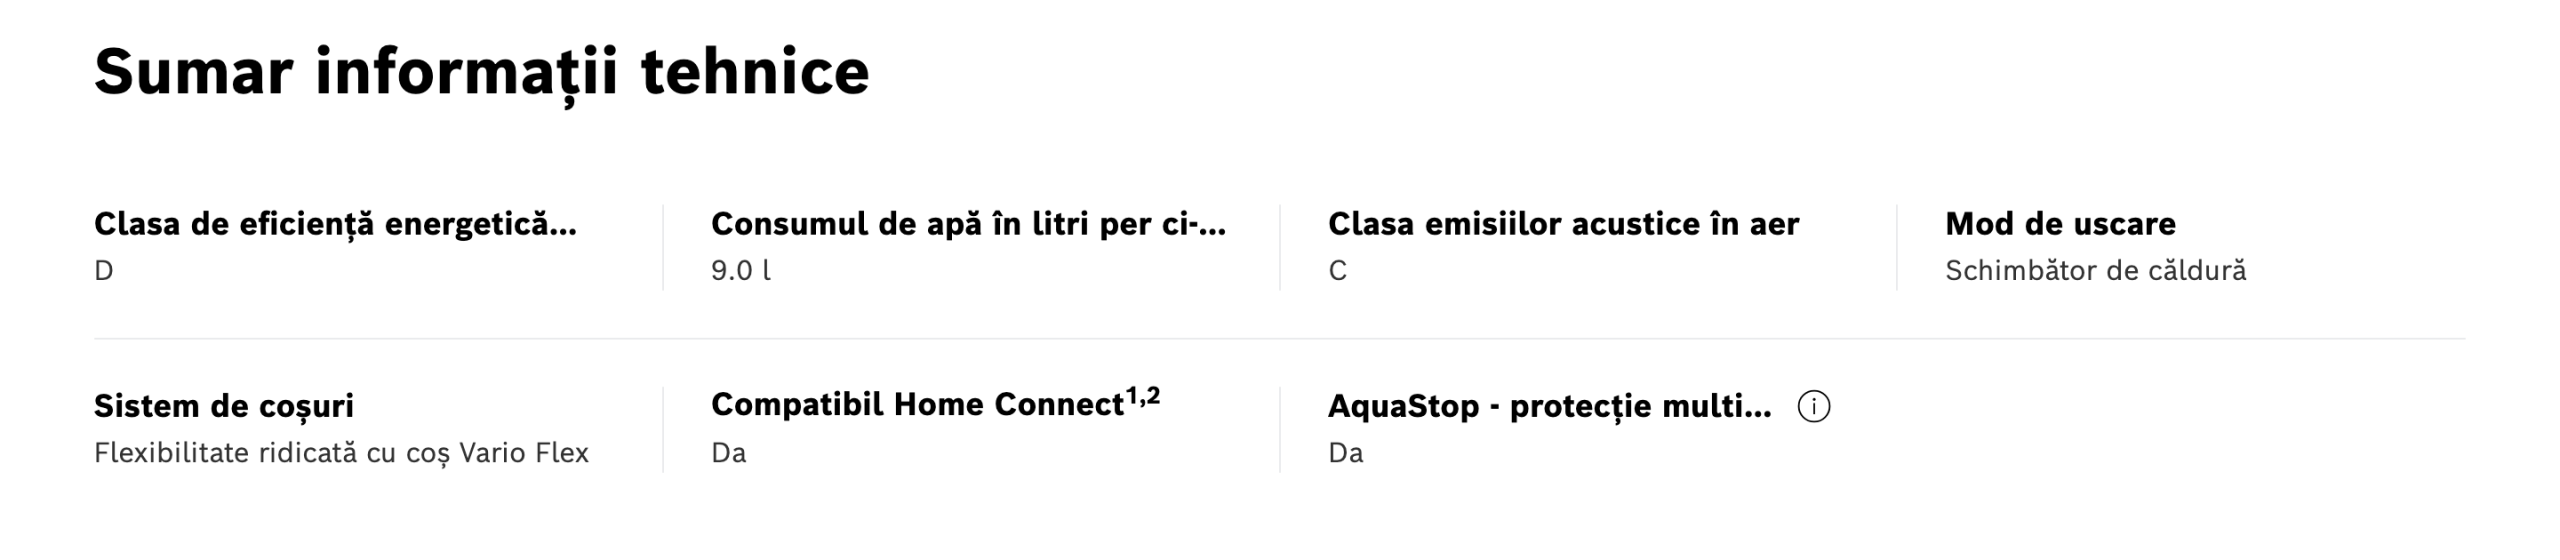This screenshot has height=560, width=2560.
Task: Click the vertical divider left of 'Compatibil Home Connect'
Action: pos(662,430)
